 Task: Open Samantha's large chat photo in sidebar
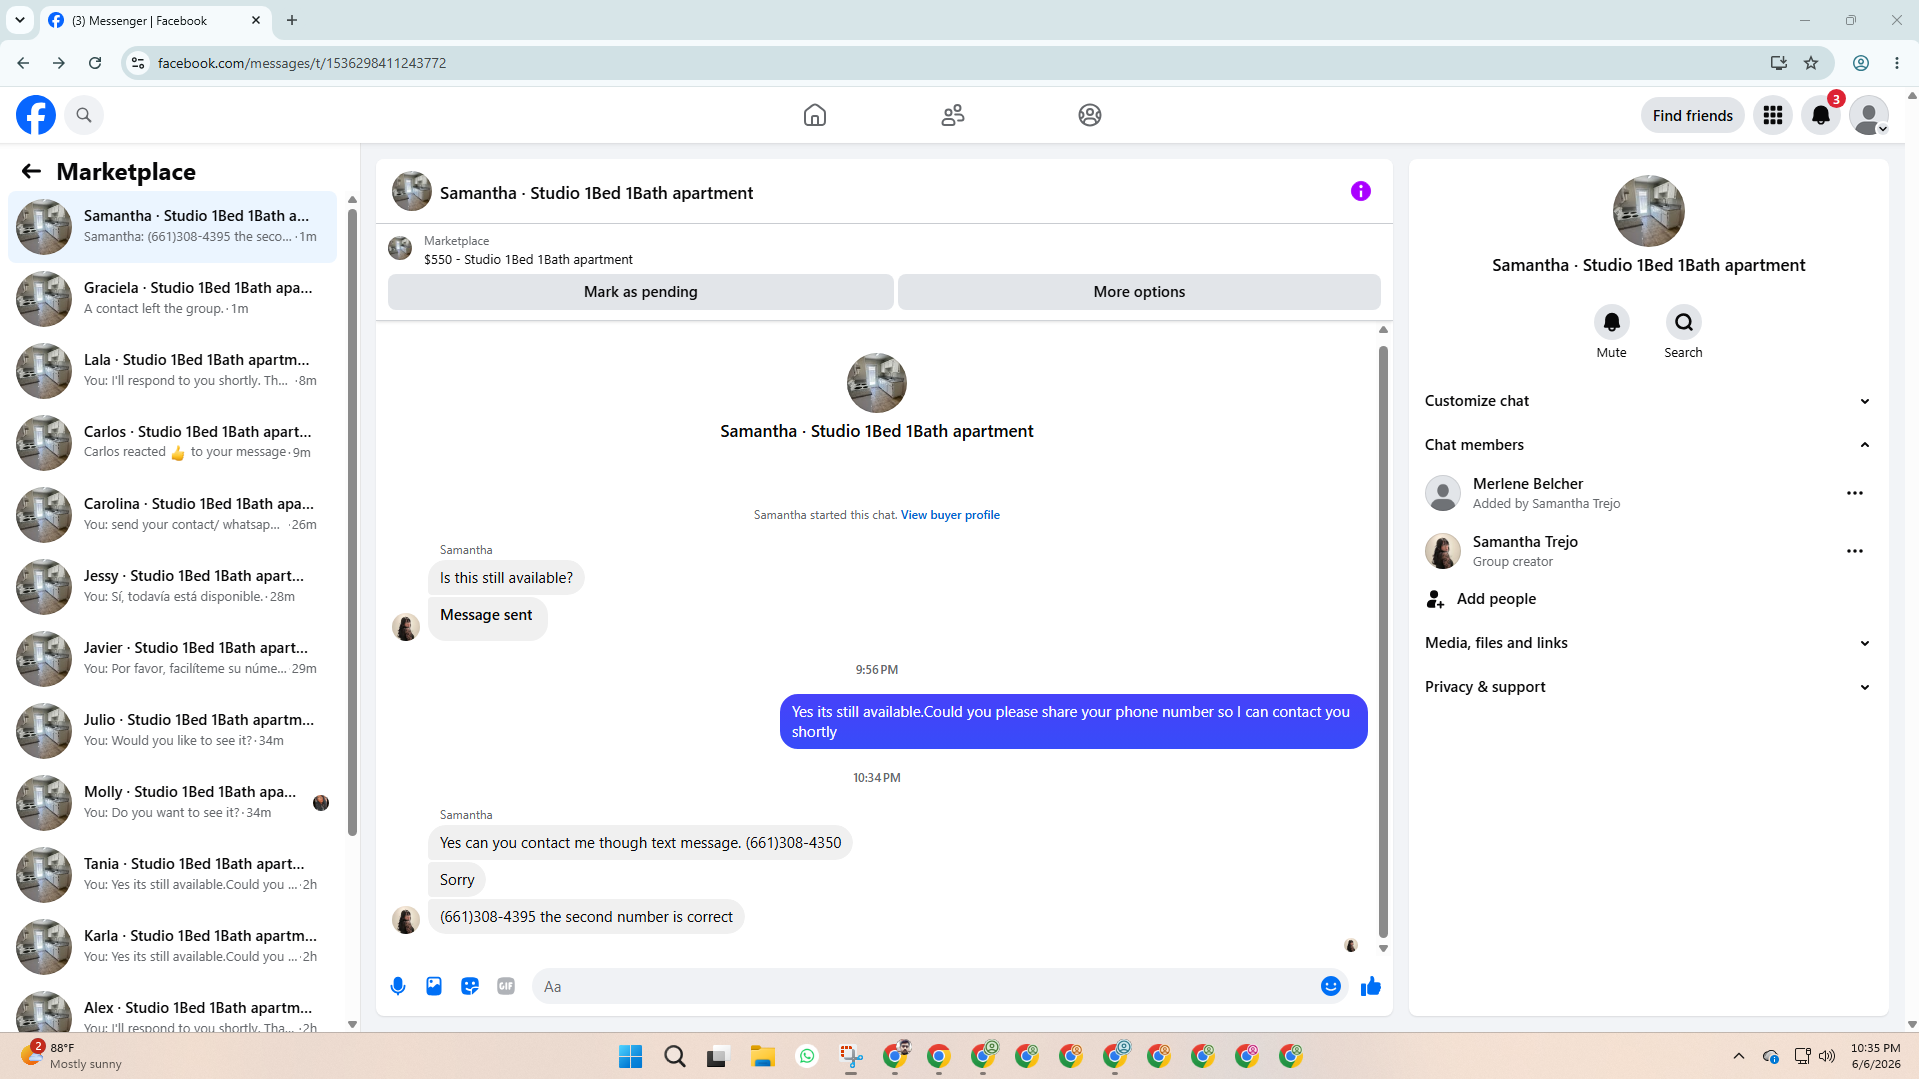pos(1649,211)
